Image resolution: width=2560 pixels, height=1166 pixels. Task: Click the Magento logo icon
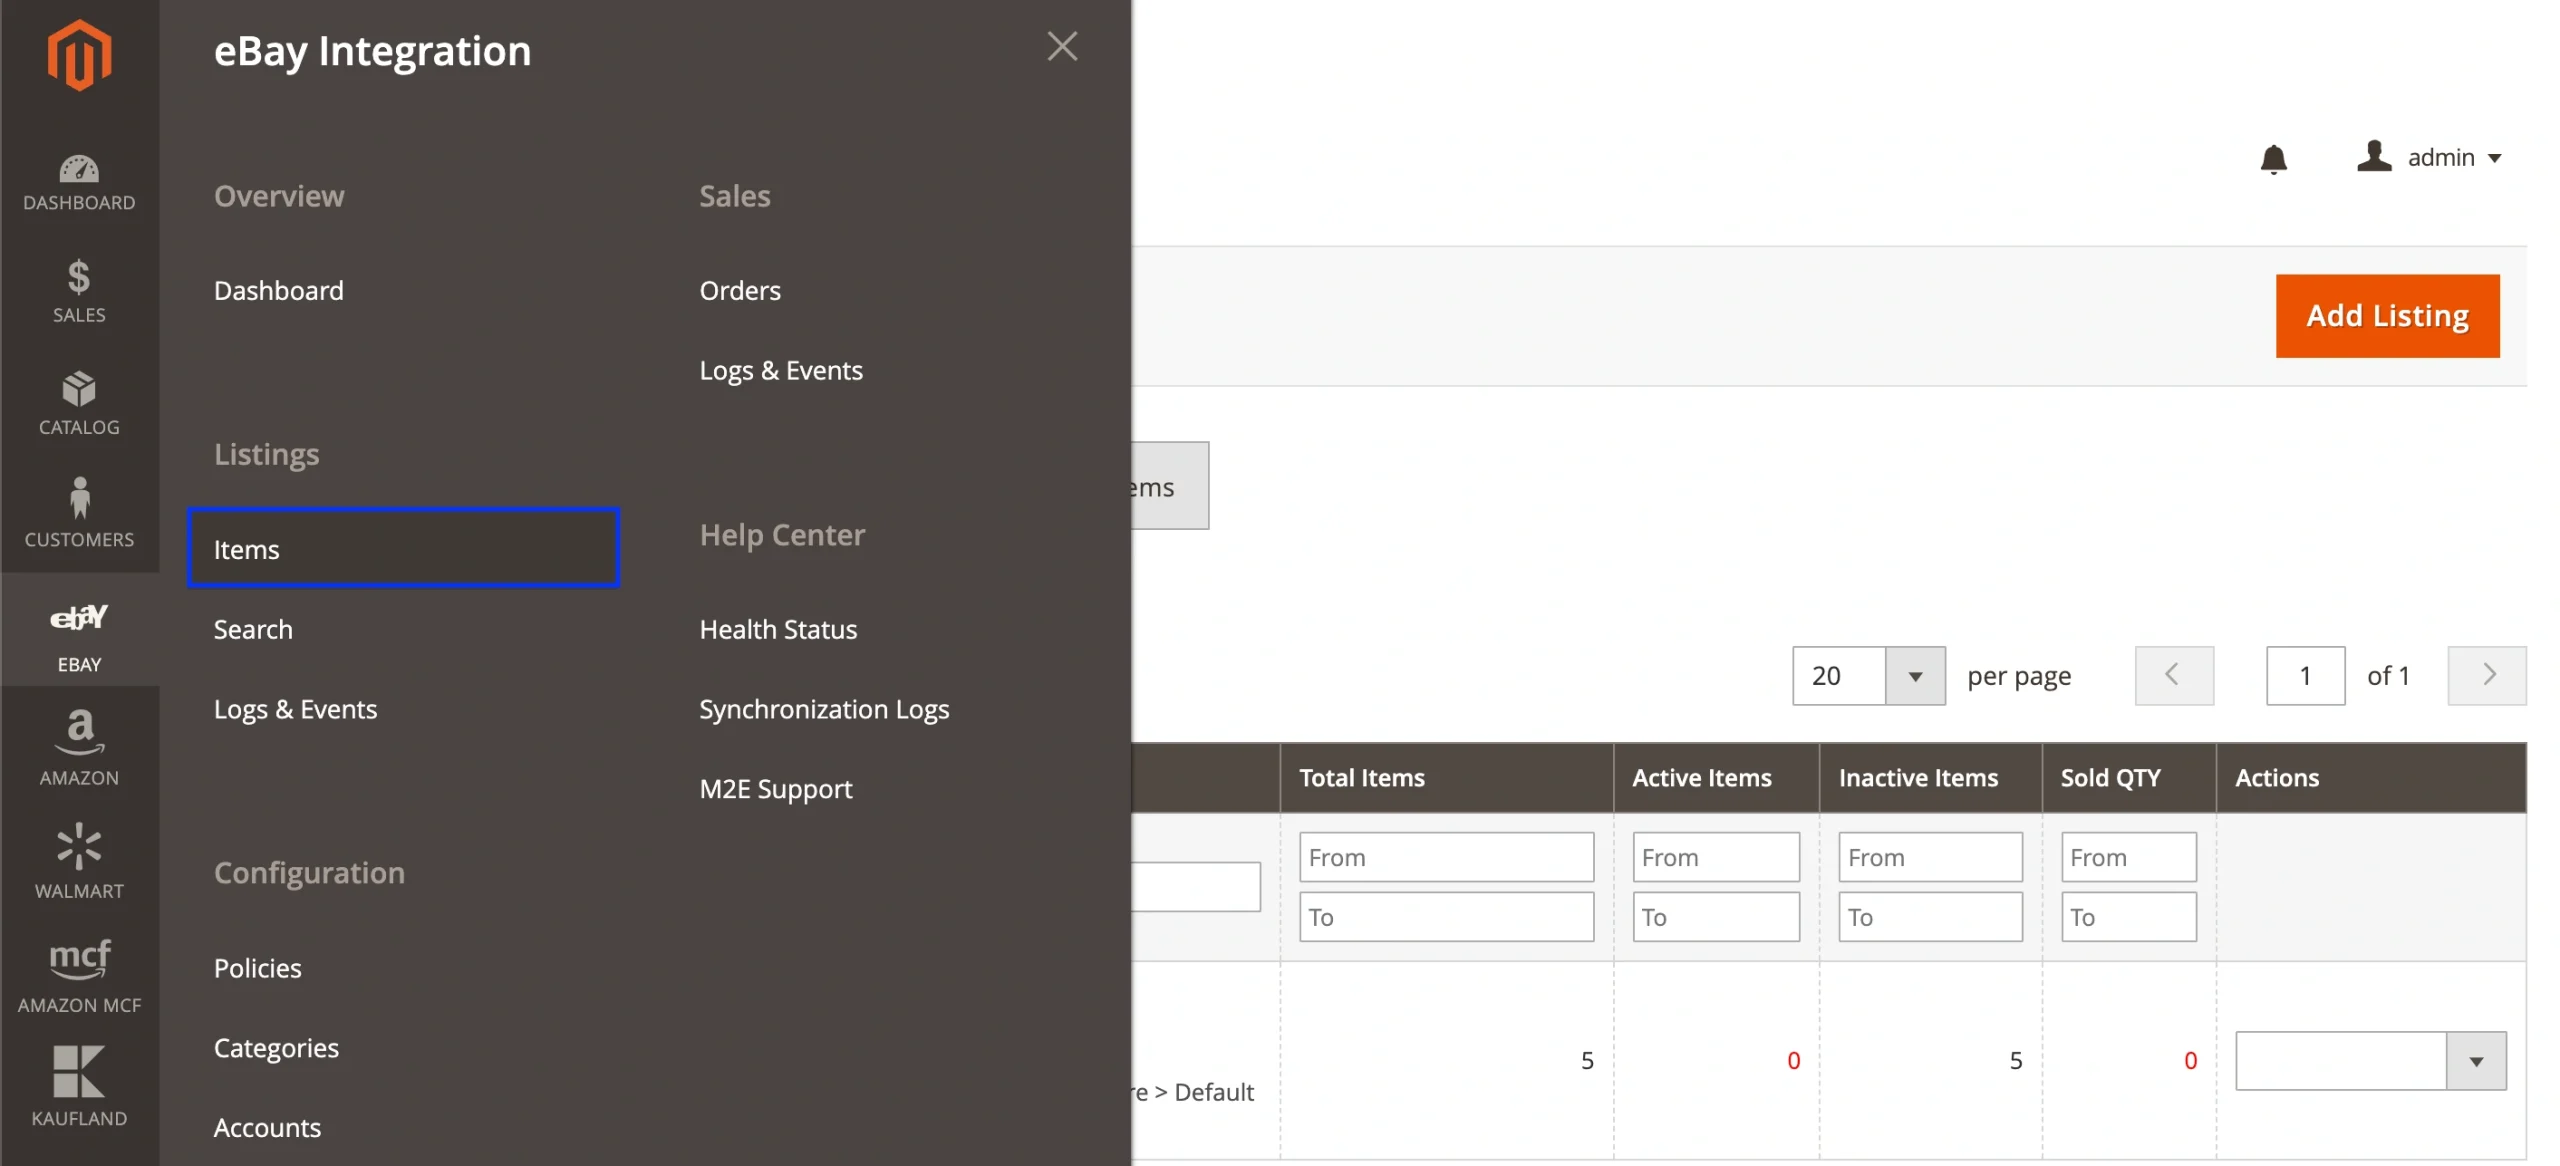pos(79,55)
